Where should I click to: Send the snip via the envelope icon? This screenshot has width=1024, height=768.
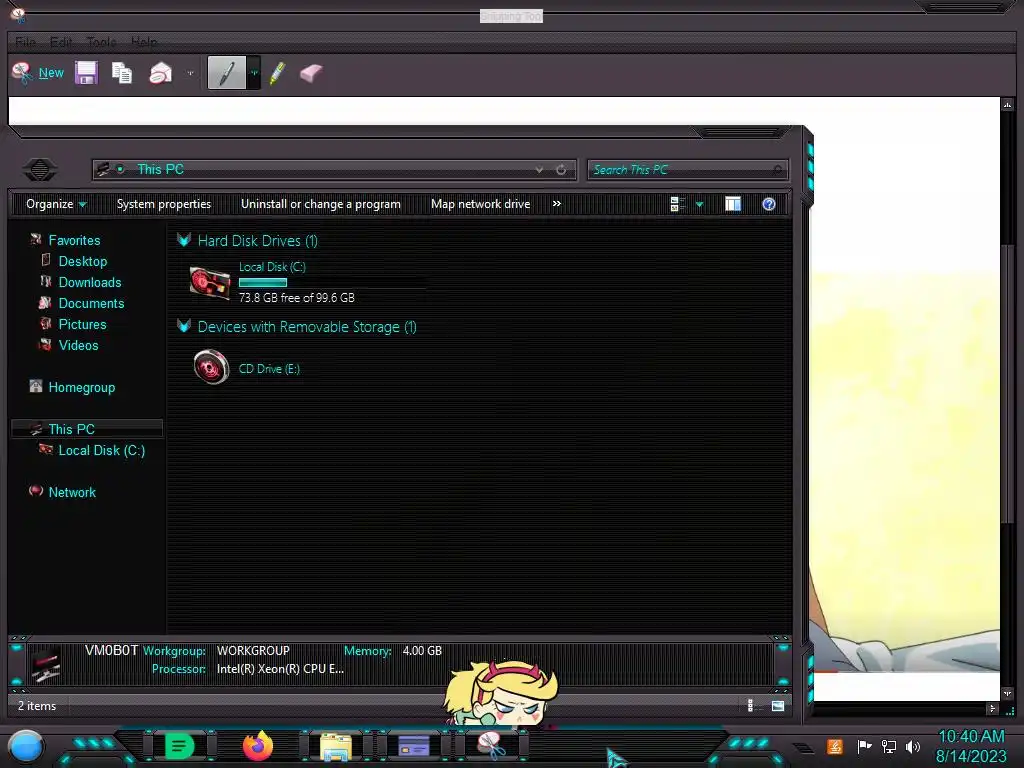tap(161, 72)
